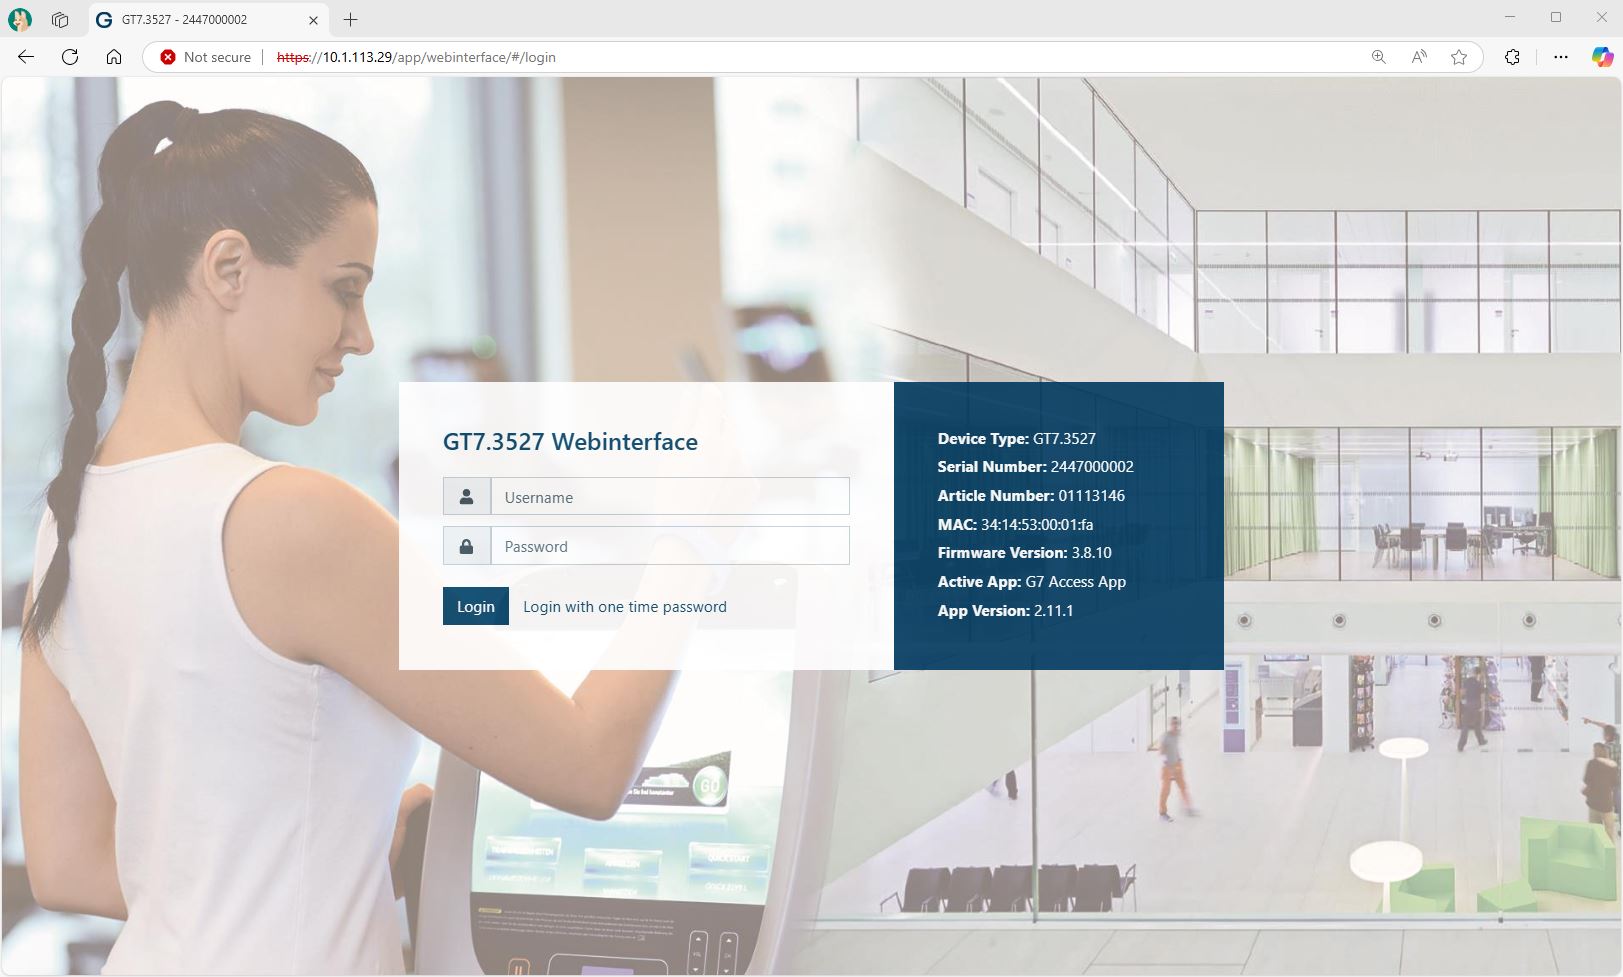Open the browser Extensions puzzle icon
The height and width of the screenshot is (977, 1623).
(x=1512, y=57)
